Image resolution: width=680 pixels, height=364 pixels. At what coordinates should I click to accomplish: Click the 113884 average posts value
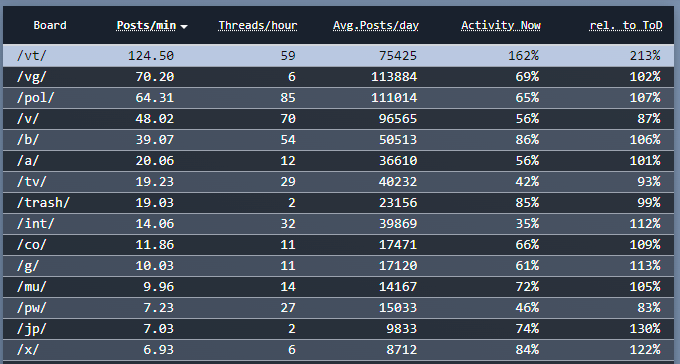tap(394, 77)
